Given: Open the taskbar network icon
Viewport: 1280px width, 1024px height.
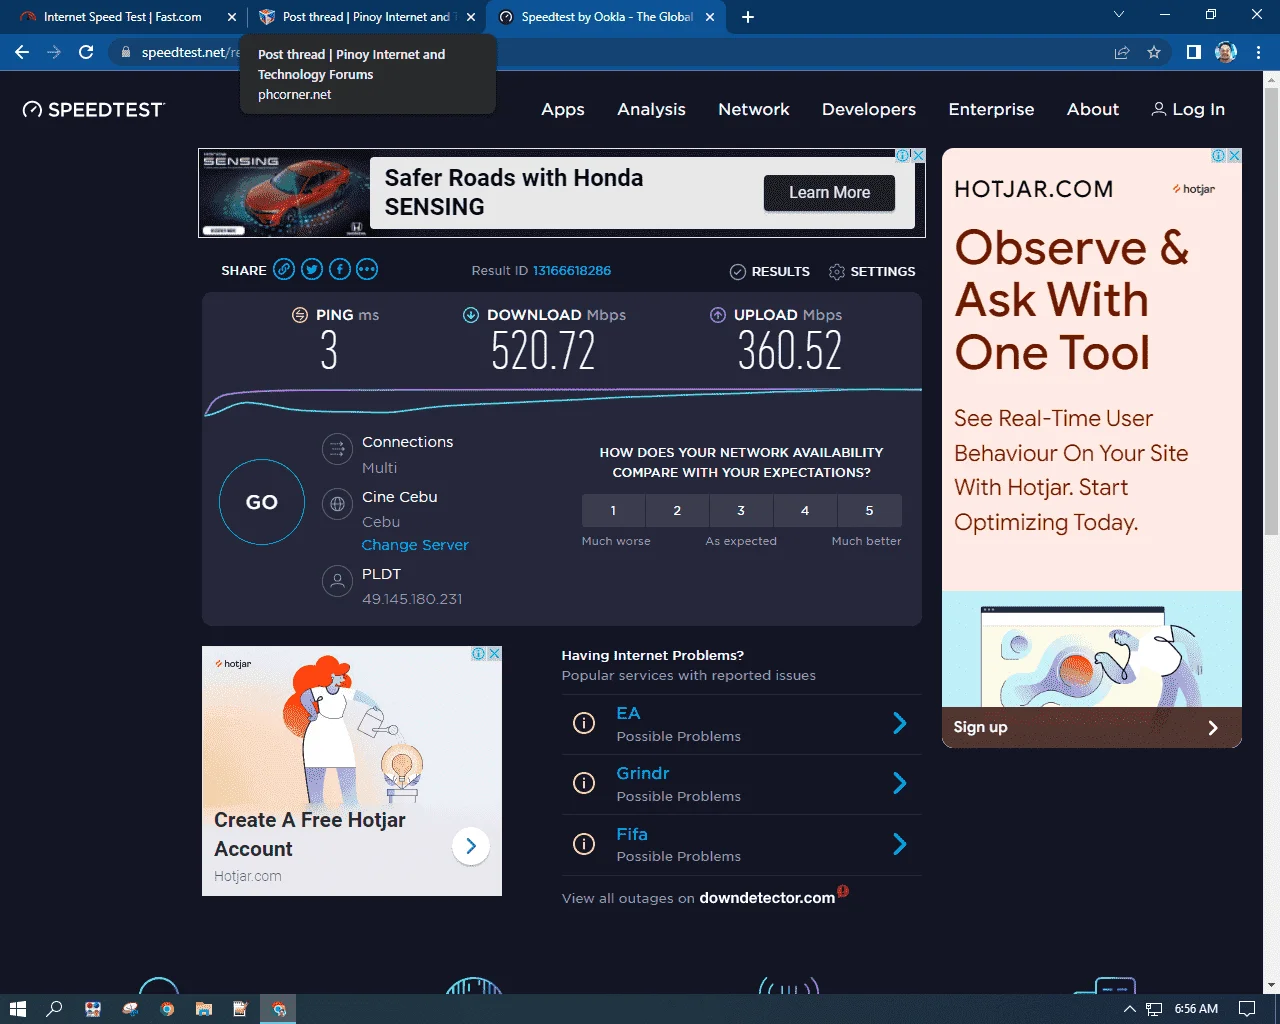Looking at the screenshot, I should 1154,1009.
